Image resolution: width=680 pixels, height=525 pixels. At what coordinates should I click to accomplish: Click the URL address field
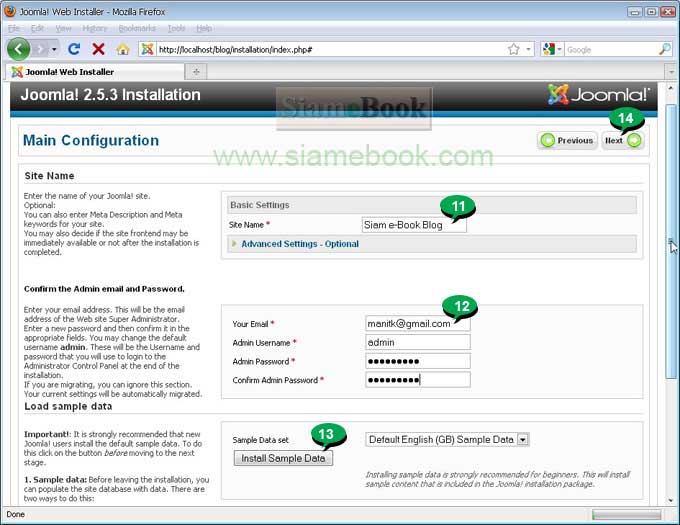tap(330, 50)
